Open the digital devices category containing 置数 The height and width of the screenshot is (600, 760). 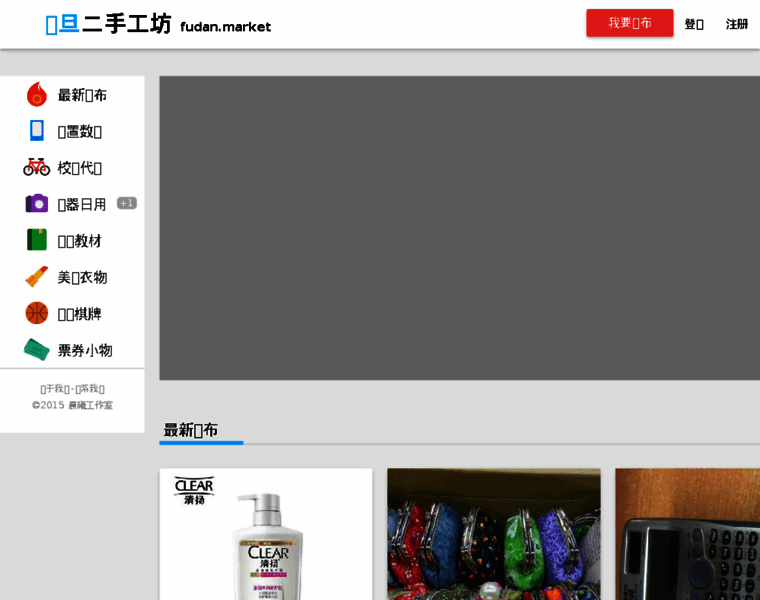click(x=79, y=131)
